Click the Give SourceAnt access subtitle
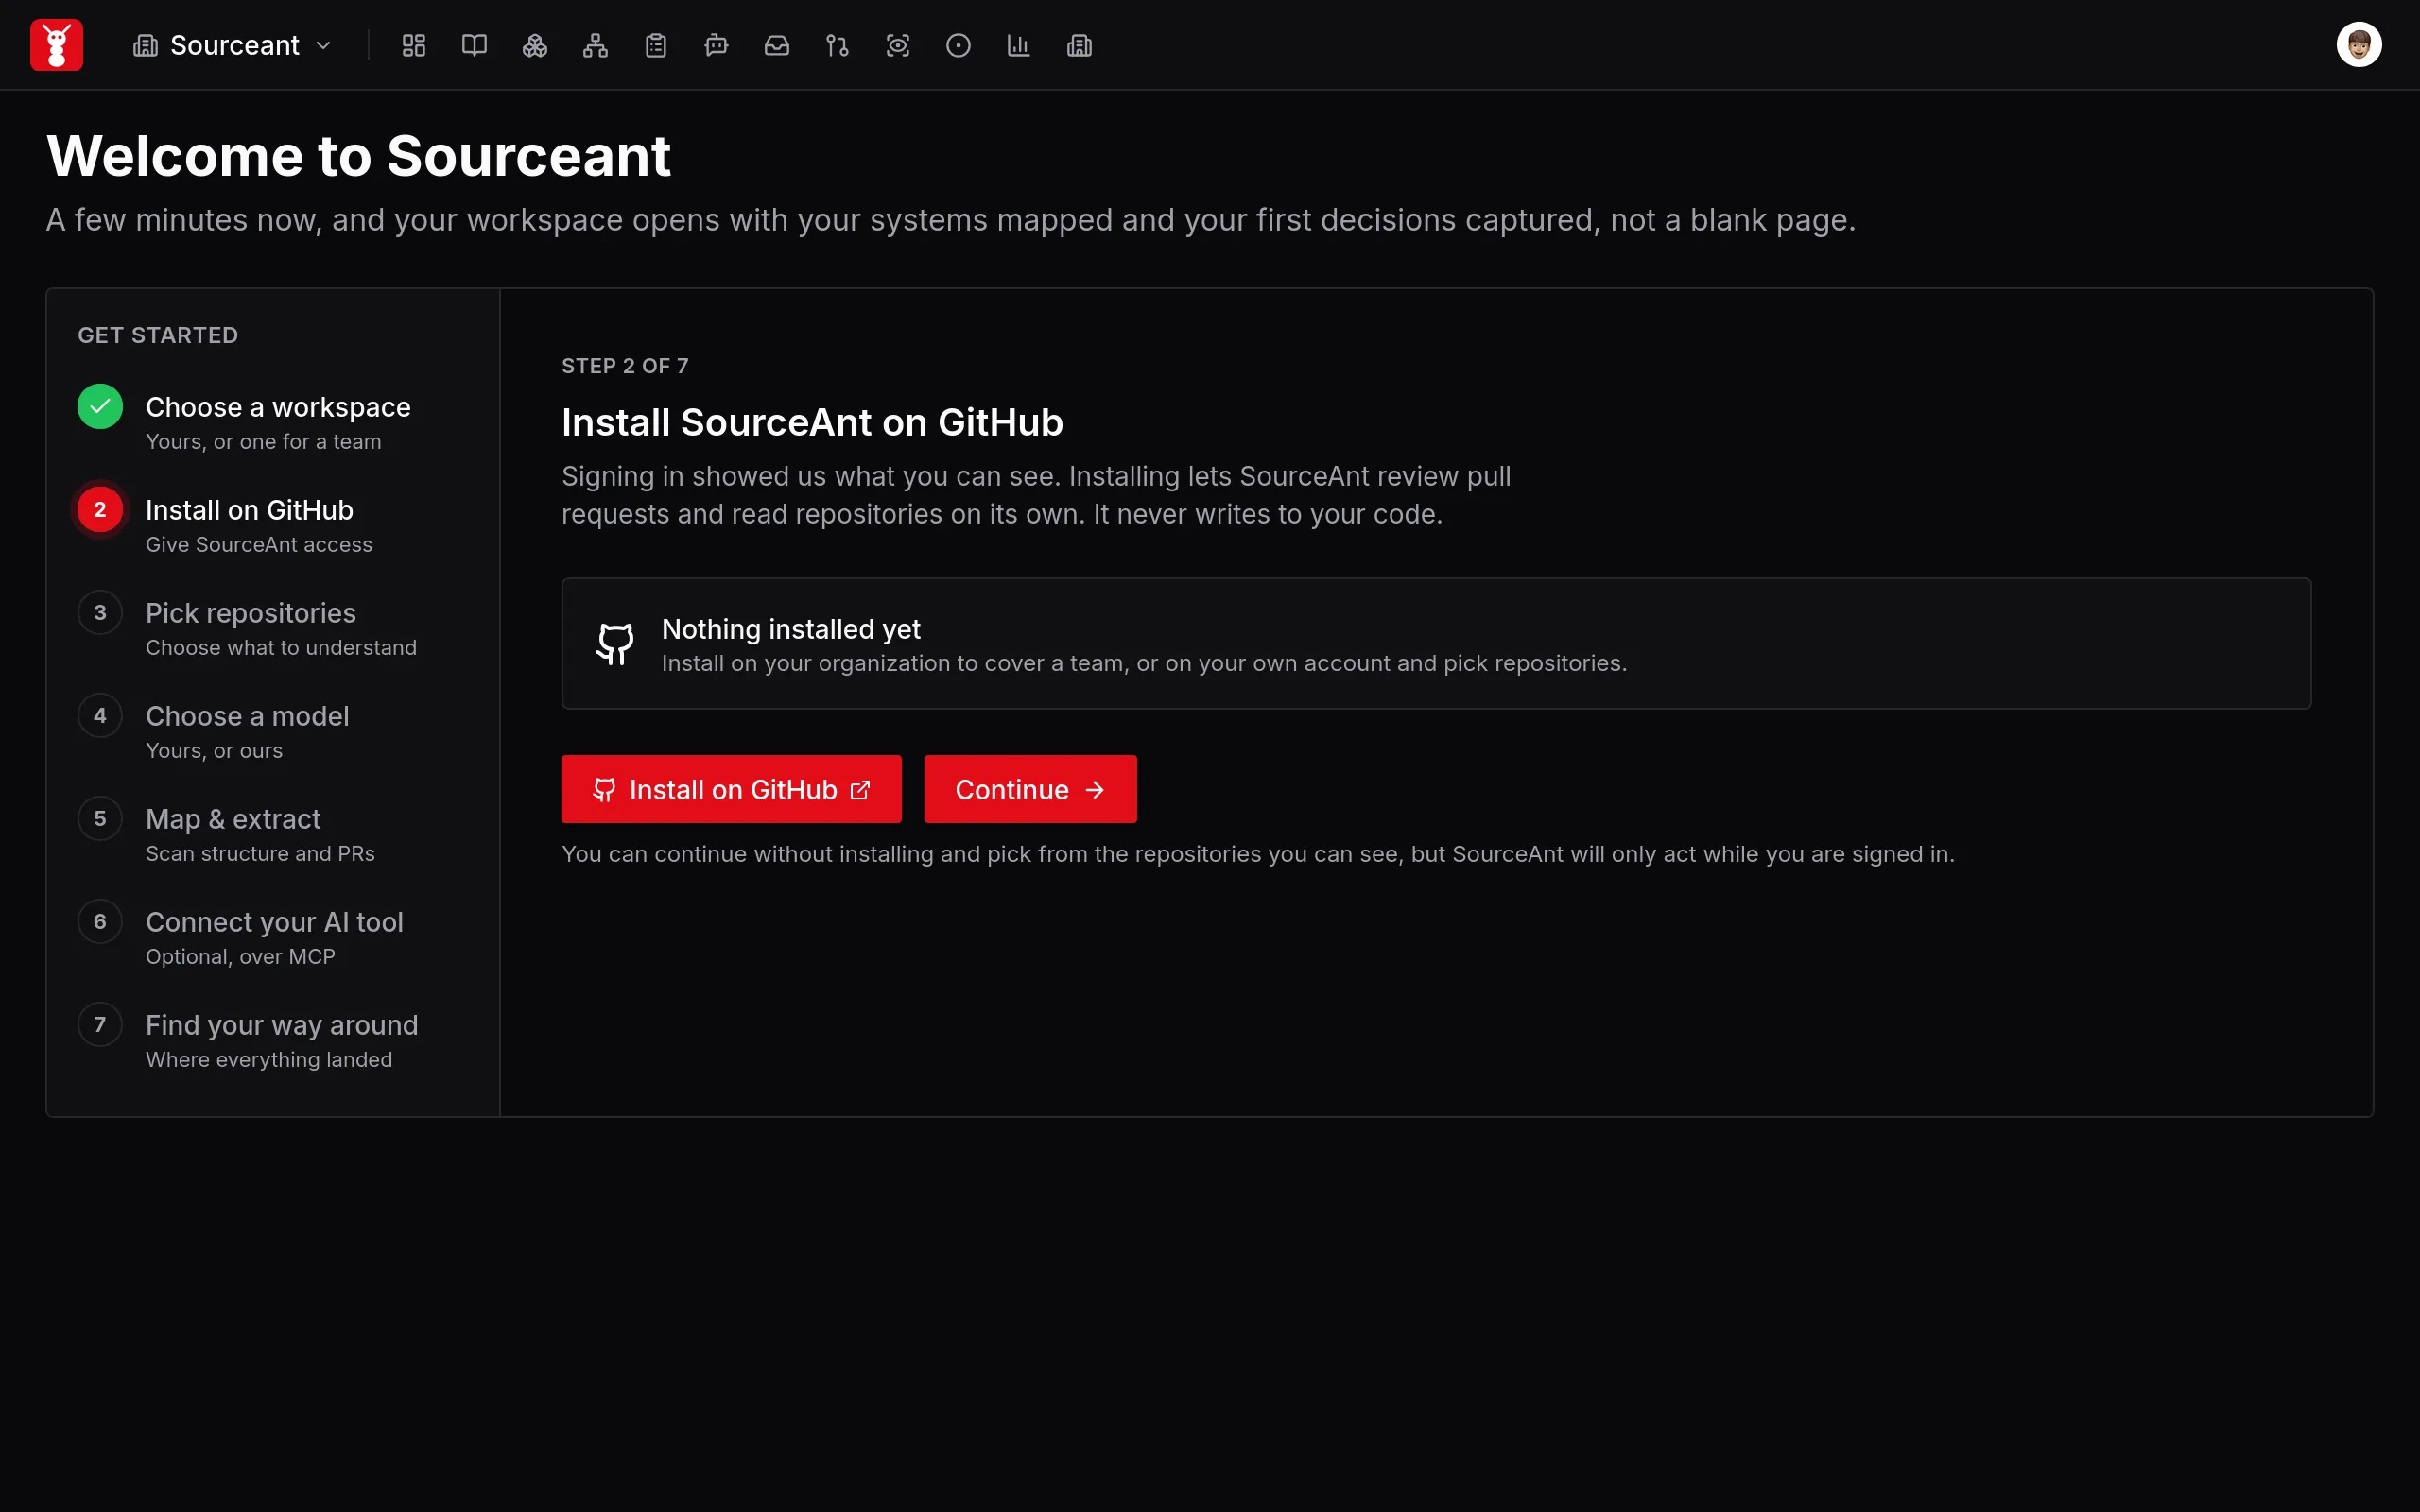Viewport: 2420px width, 1512px height. [x=259, y=544]
